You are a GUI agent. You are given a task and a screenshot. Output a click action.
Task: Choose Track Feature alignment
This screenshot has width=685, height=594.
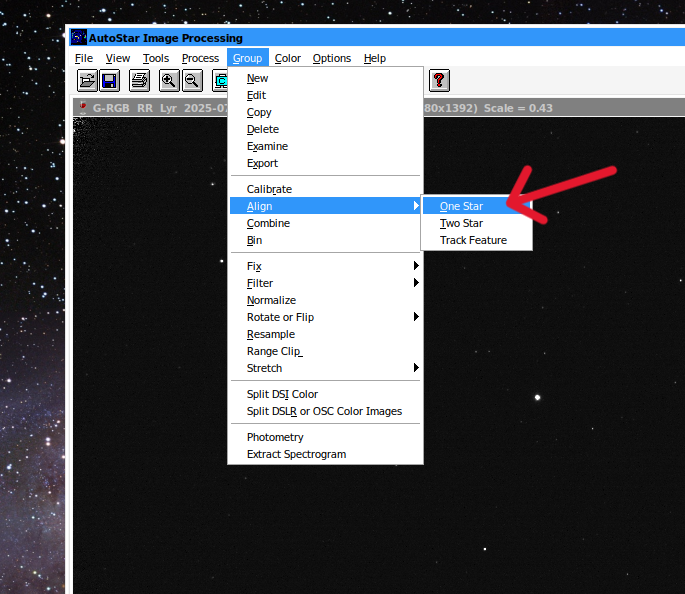click(477, 240)
